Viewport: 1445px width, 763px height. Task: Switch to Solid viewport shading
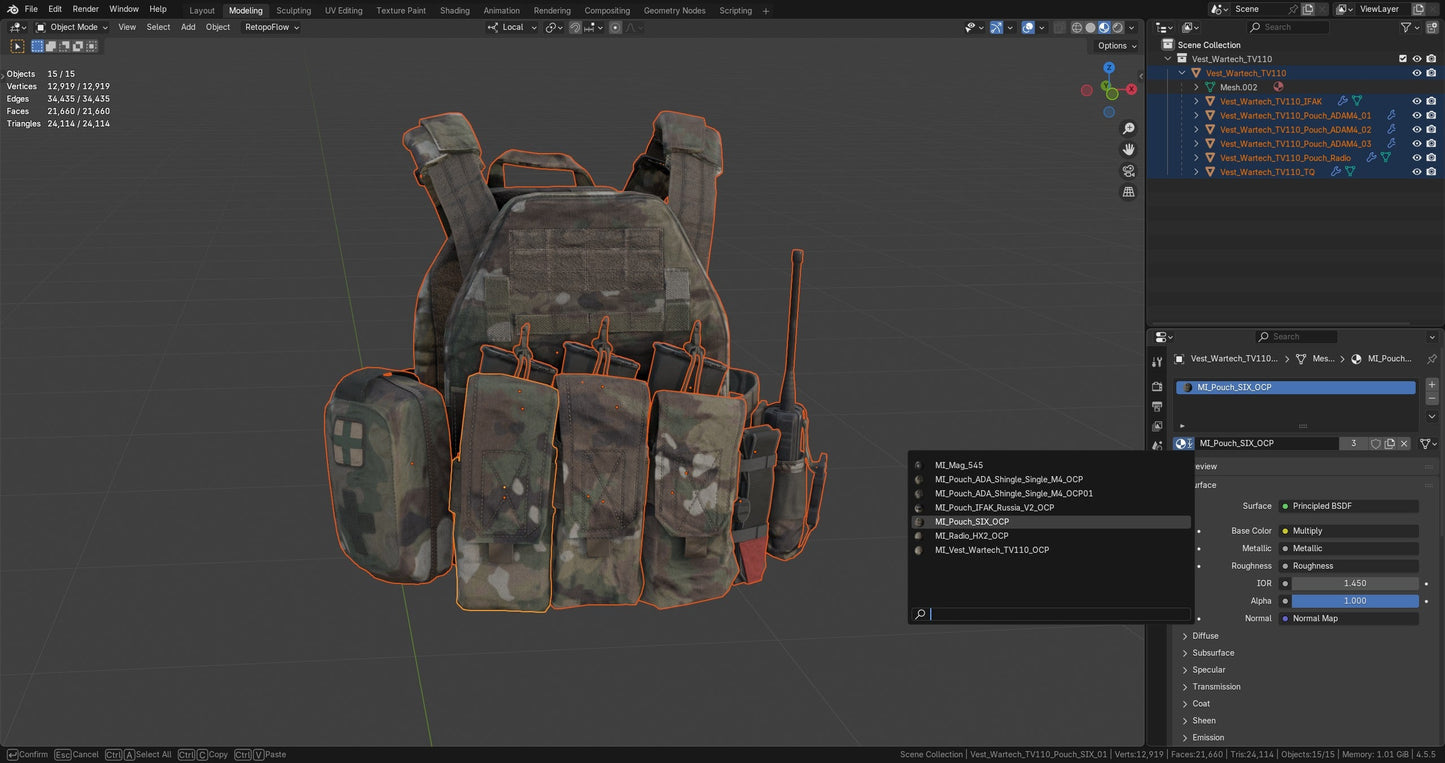click(1090, 27)
